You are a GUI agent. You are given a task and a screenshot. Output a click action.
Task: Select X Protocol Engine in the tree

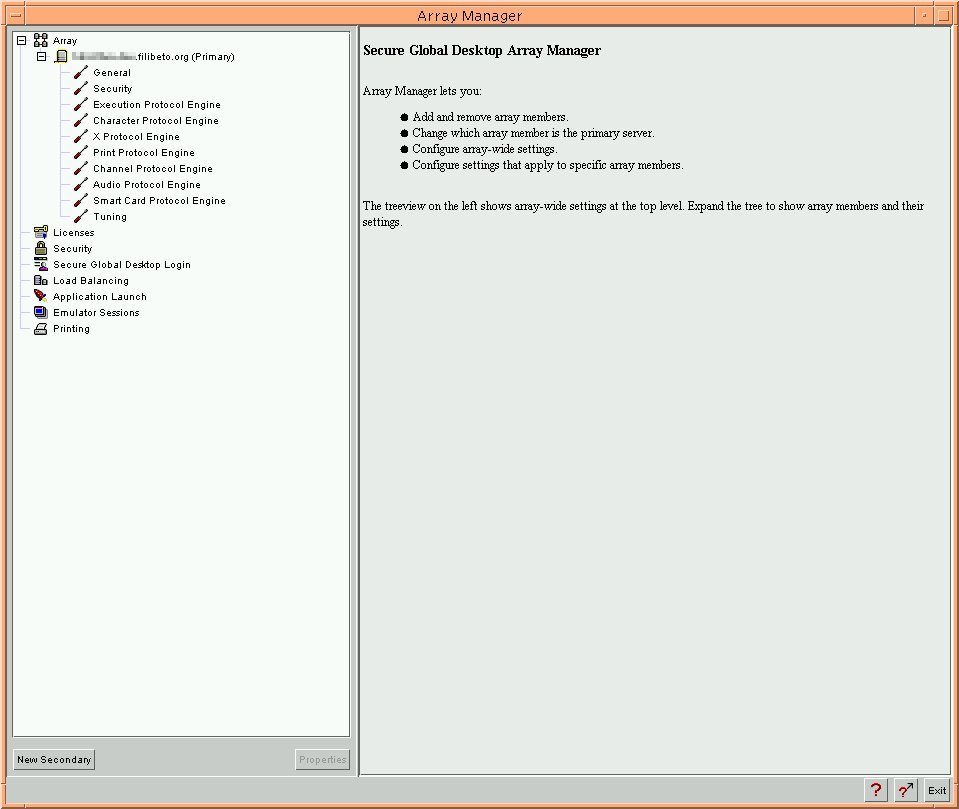136,137
